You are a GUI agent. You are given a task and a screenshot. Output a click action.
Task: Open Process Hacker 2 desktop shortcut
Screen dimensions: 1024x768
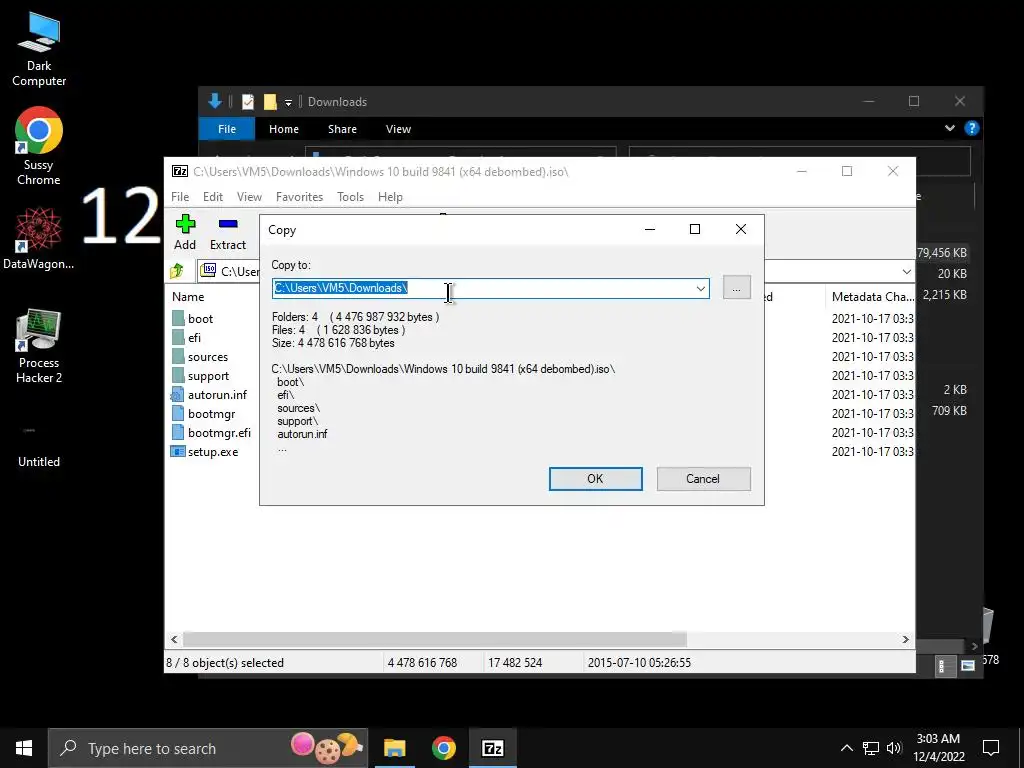39,346
